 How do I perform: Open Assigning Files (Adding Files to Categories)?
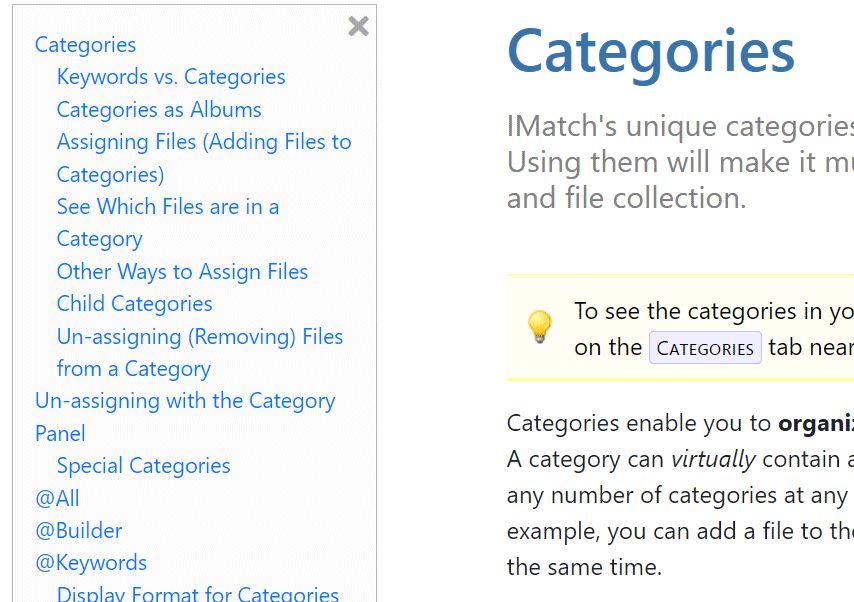tap(204, 158)
